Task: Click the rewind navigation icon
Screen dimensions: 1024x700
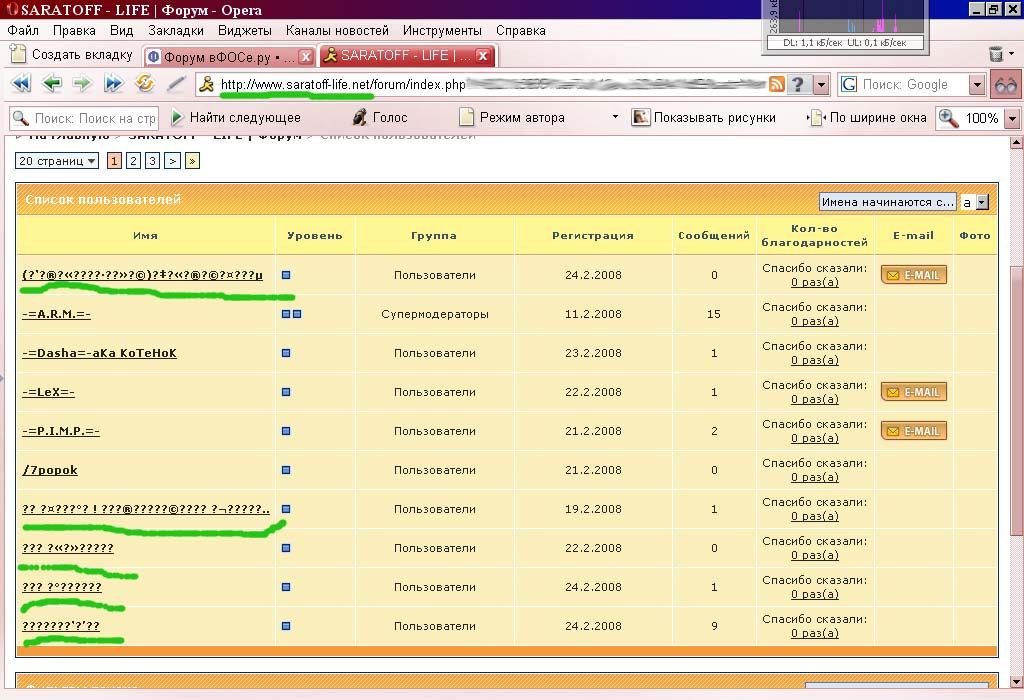Action: pos(20,85)
